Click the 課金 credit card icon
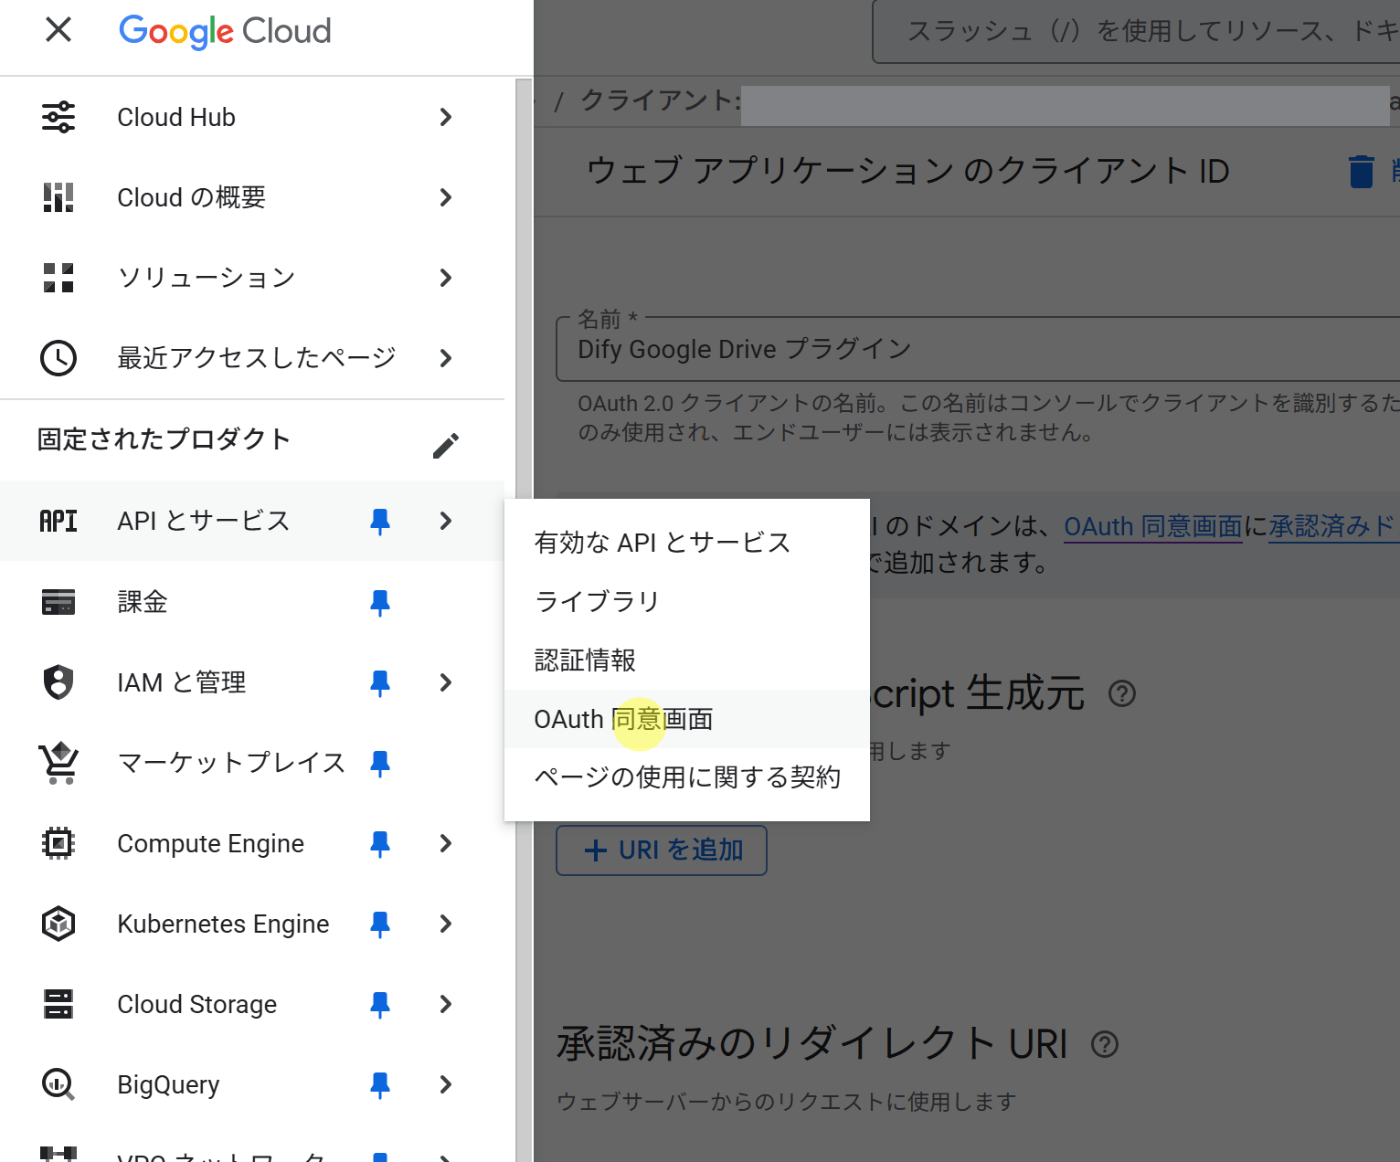 tap(58, 602)
